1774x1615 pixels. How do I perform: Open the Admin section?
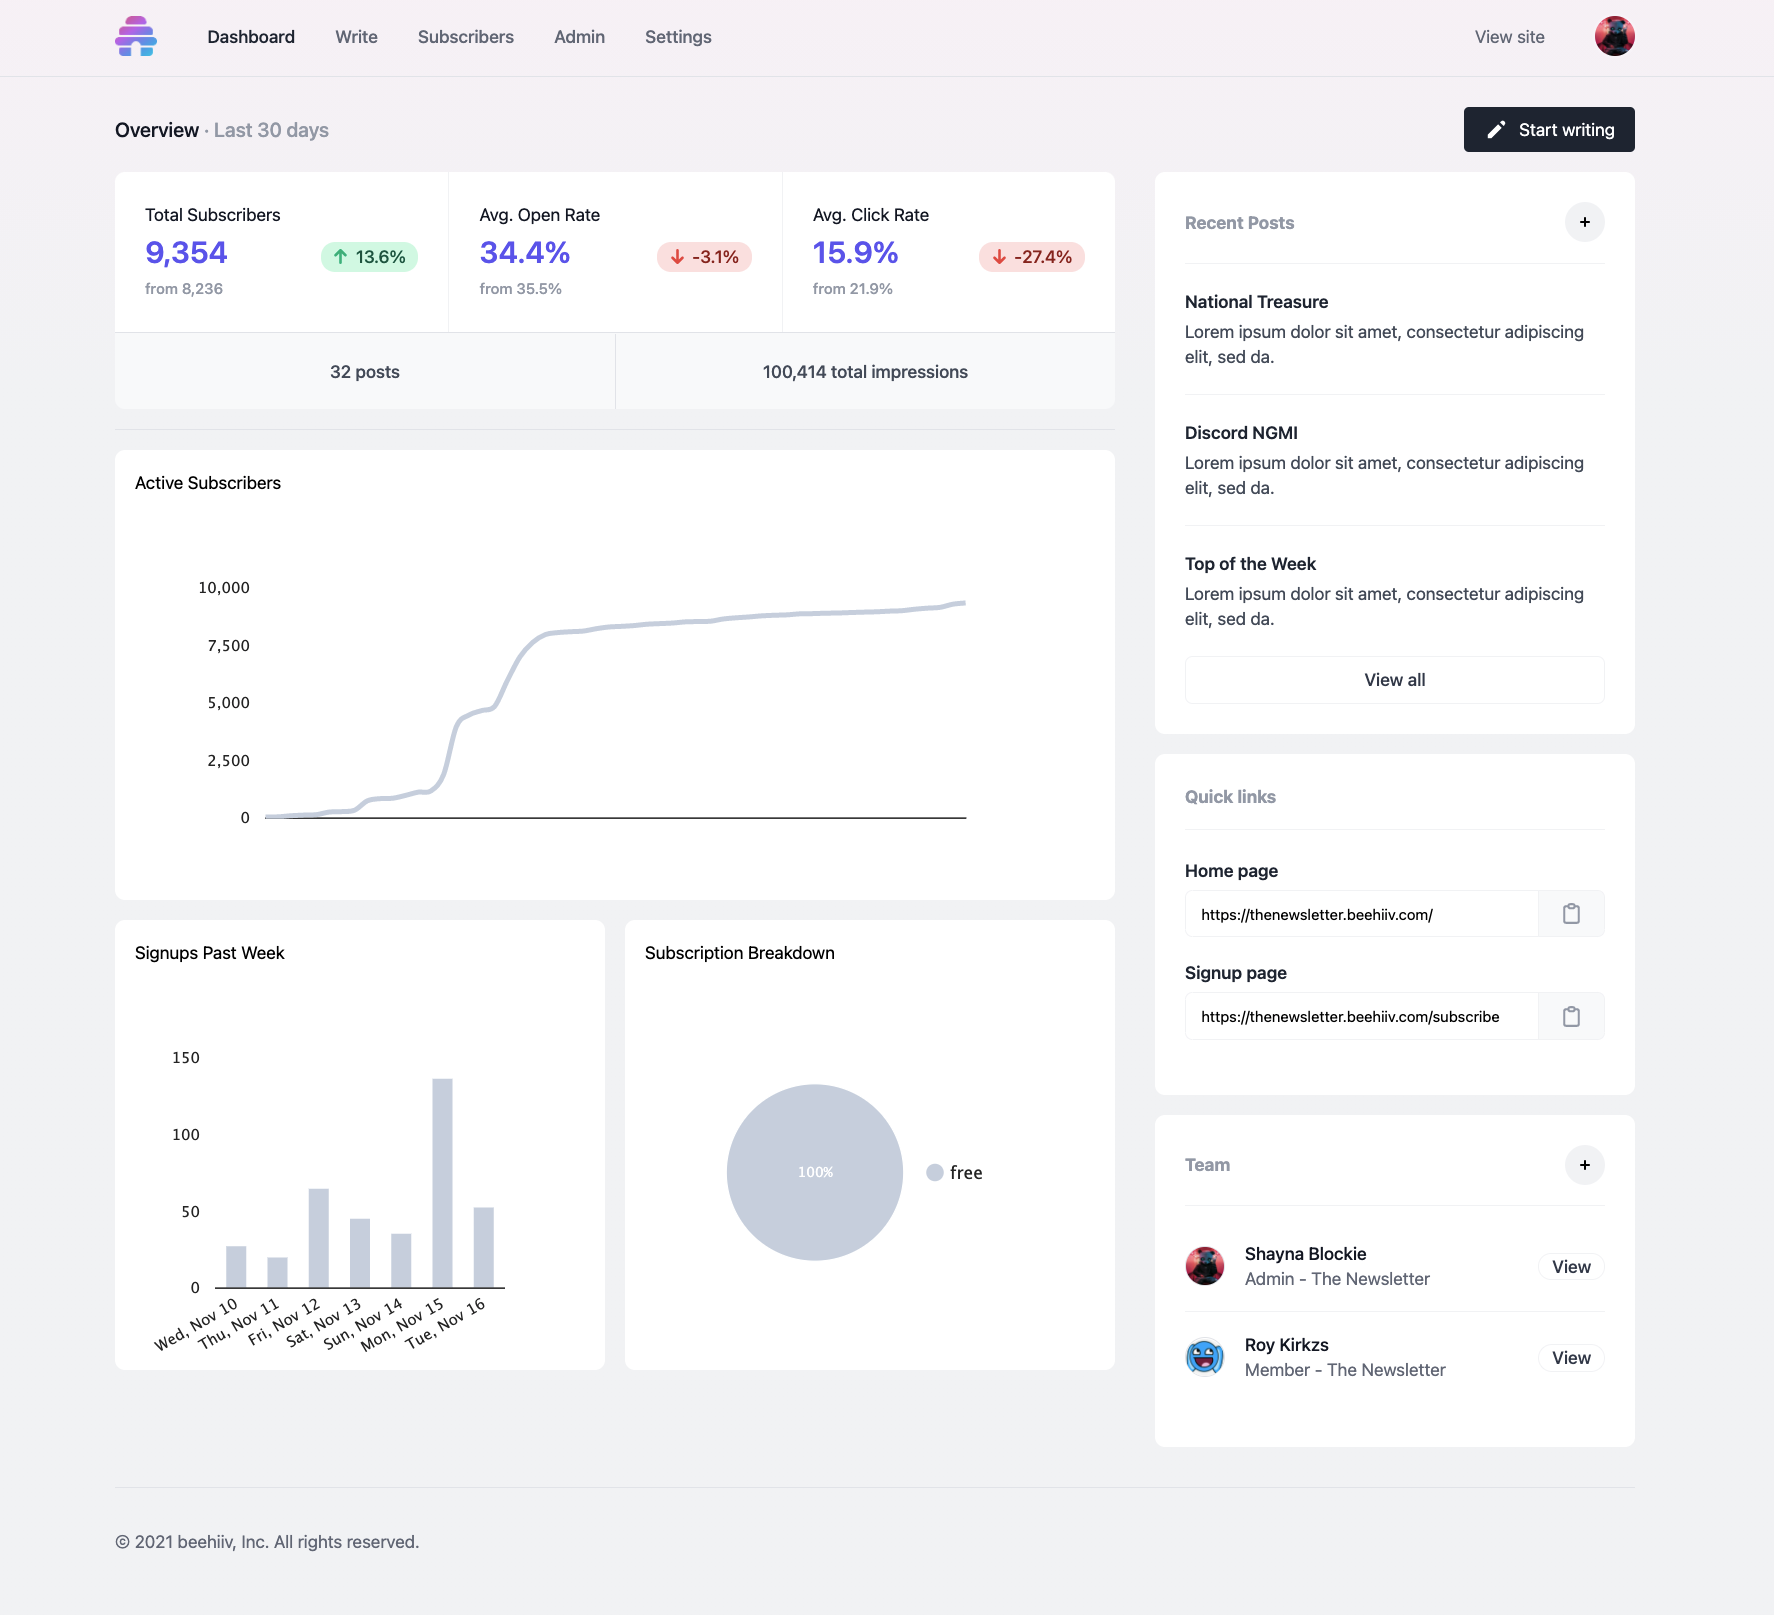579,37
